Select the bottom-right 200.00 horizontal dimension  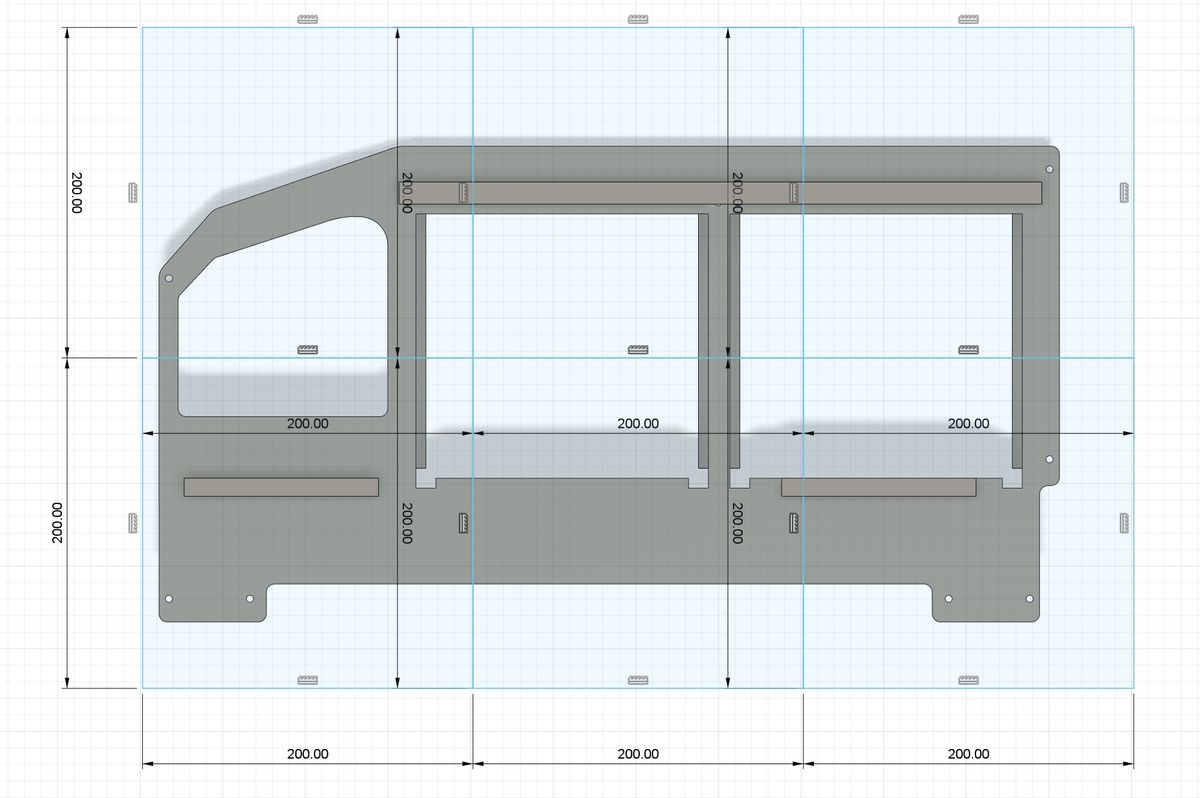968,754
